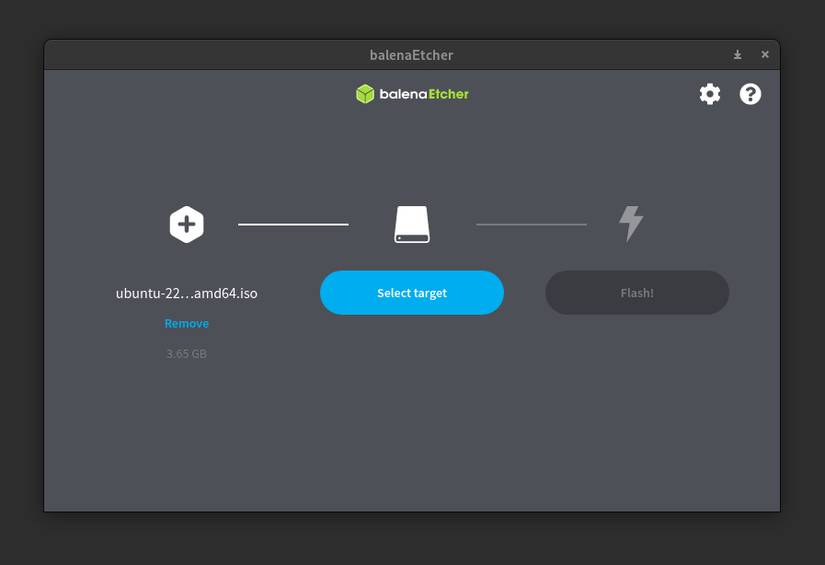Open help with the question mark icon
This screenshot has width=825, height=565.
click(x=750, y=94)
